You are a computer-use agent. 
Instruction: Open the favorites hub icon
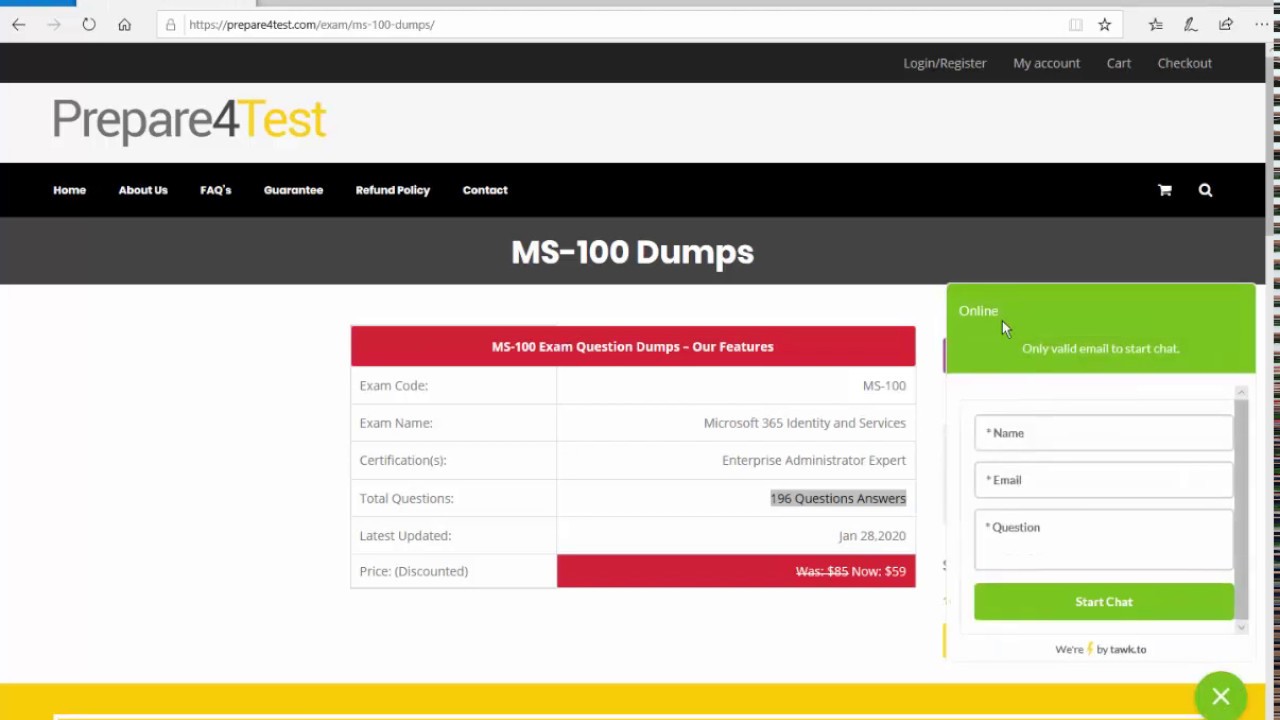click(1155, 24)
